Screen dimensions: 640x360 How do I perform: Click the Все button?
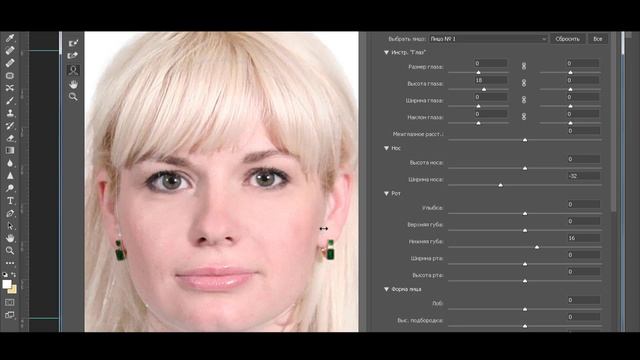(598, 39)
